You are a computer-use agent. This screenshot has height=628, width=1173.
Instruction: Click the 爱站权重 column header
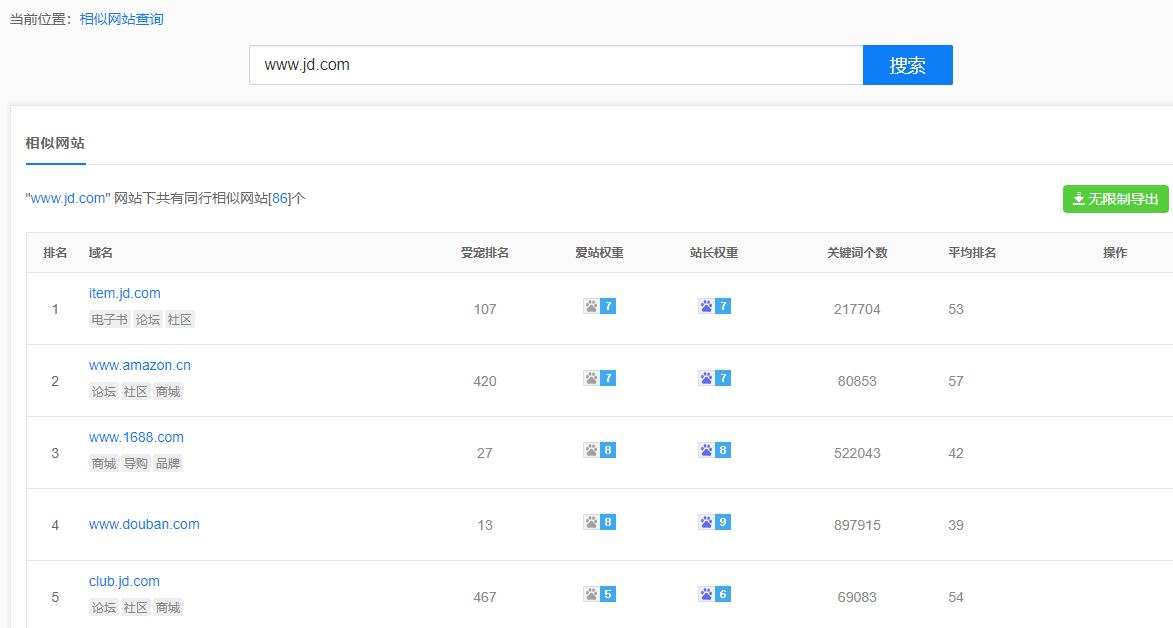coord(599,253)
